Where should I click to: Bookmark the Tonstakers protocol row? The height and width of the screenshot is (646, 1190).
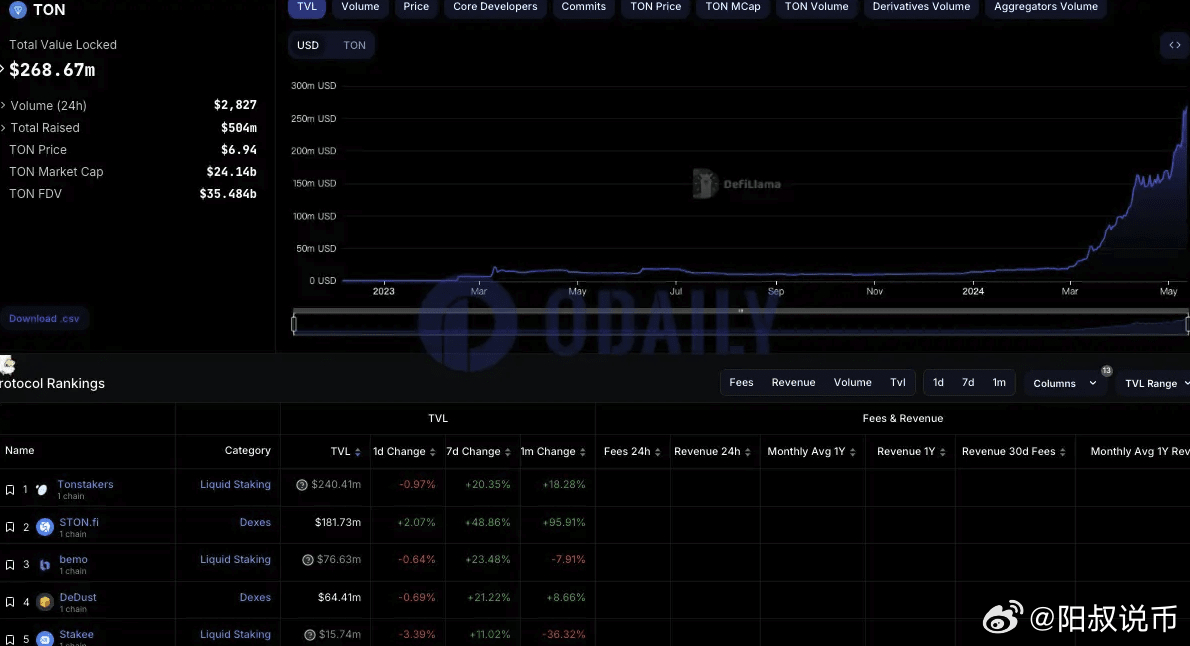click(10, 490)
